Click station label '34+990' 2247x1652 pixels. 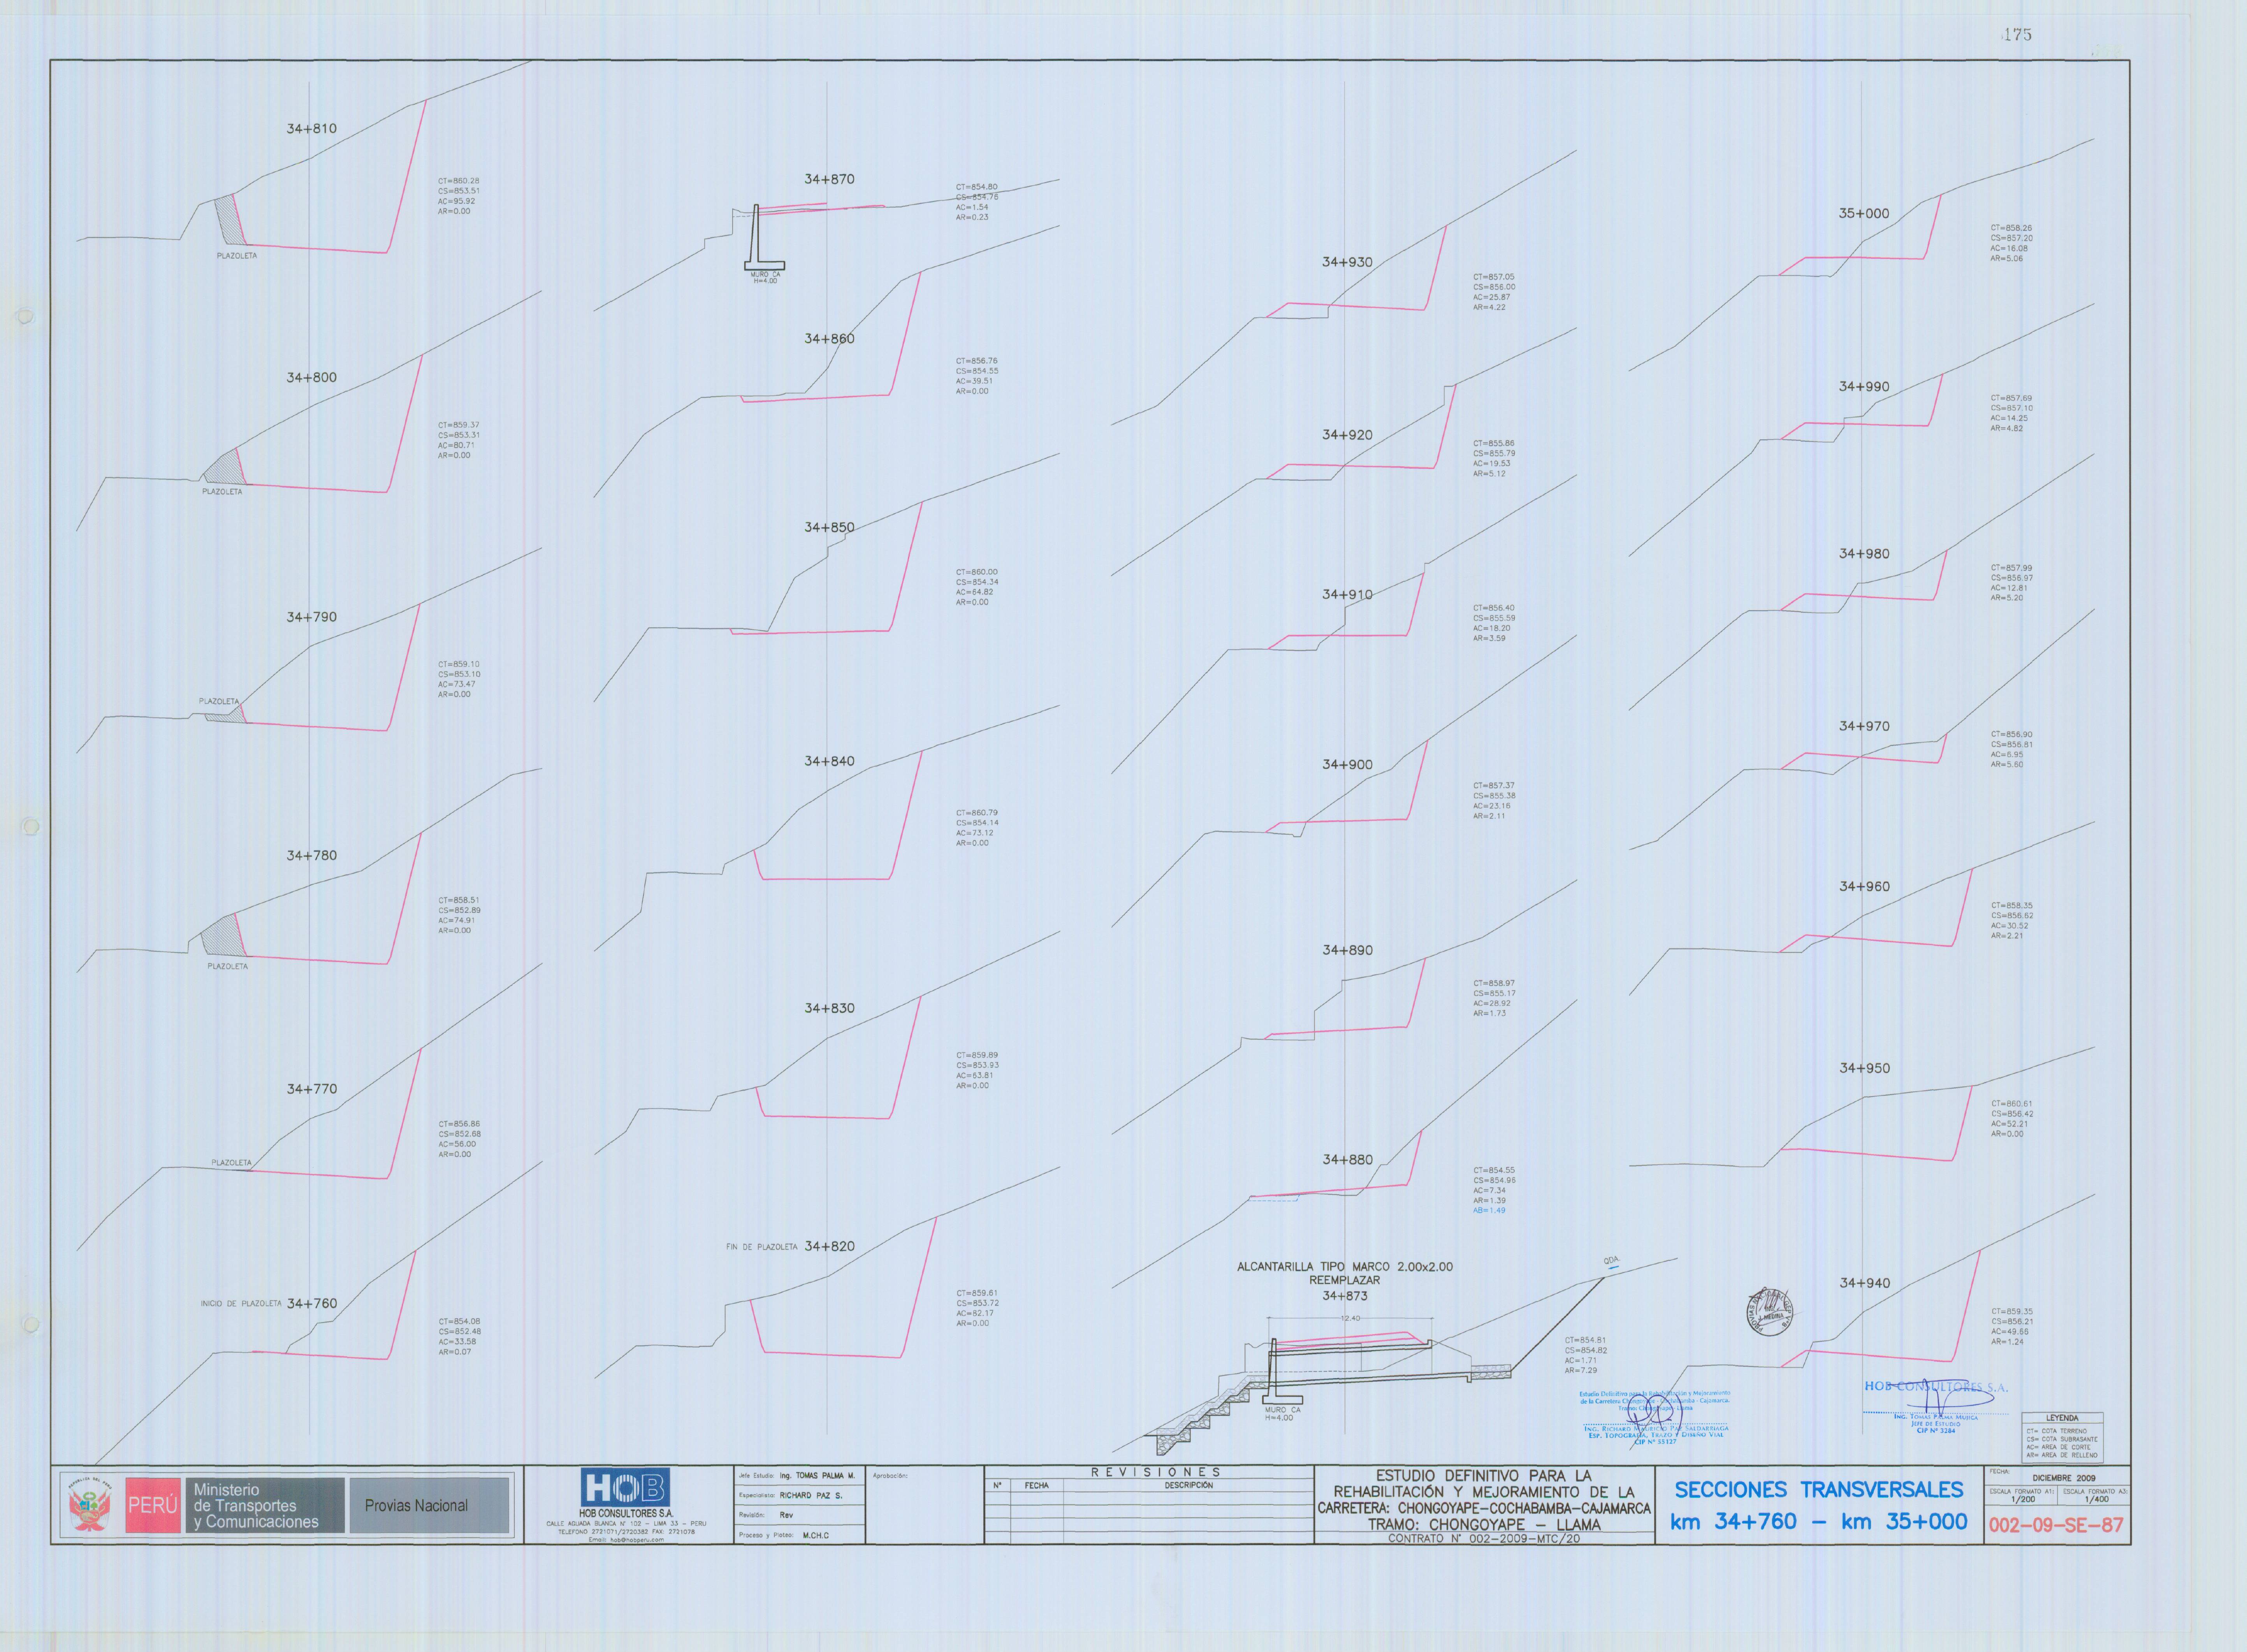pyautogui.click(x=1864, y=387)
